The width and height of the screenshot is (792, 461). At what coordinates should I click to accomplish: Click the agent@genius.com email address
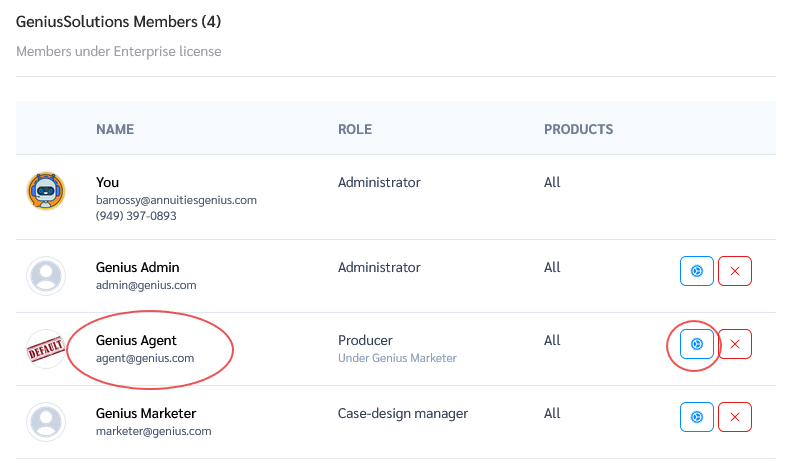145,358
